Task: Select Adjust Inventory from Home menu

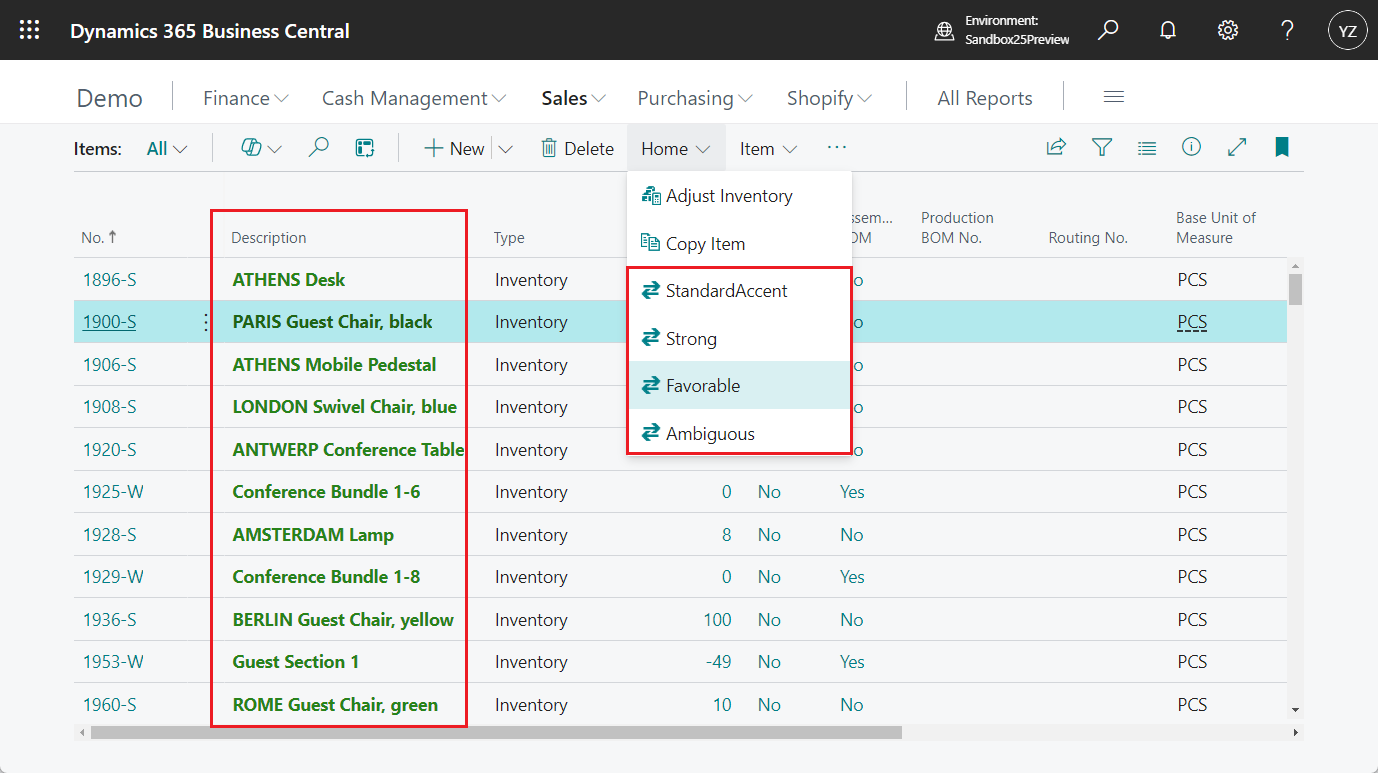Action: point(728,196)
